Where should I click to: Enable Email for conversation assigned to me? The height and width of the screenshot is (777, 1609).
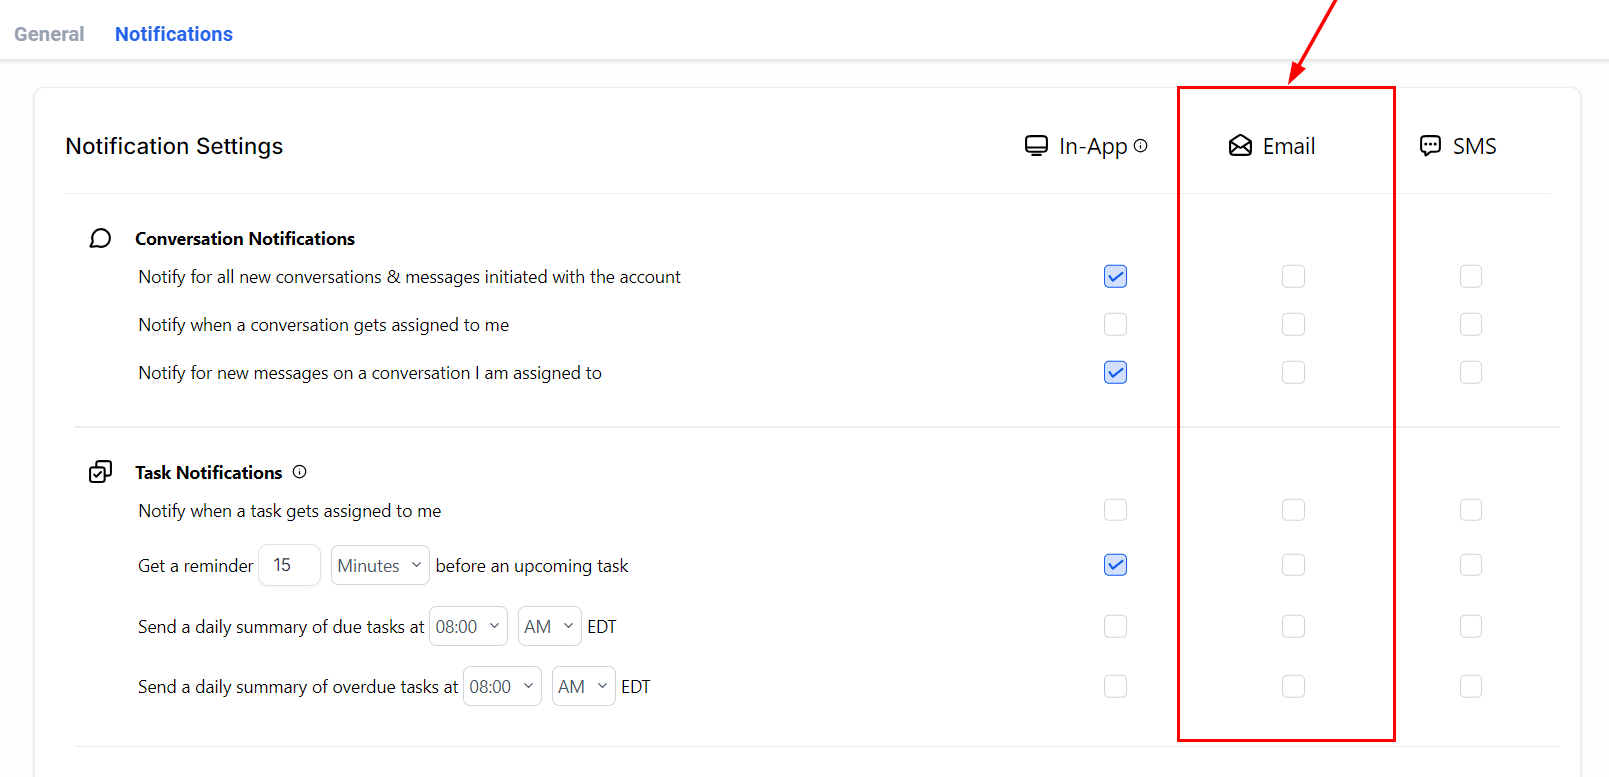tap(1293, 324)
